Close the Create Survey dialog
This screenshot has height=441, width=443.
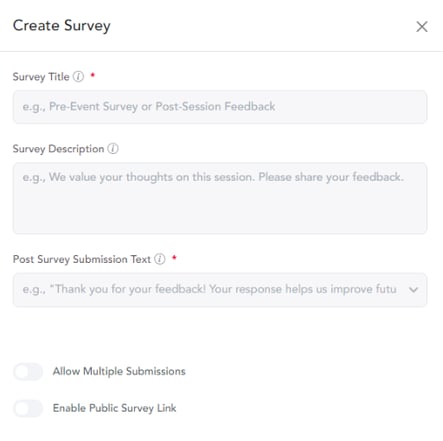(422, 27)
